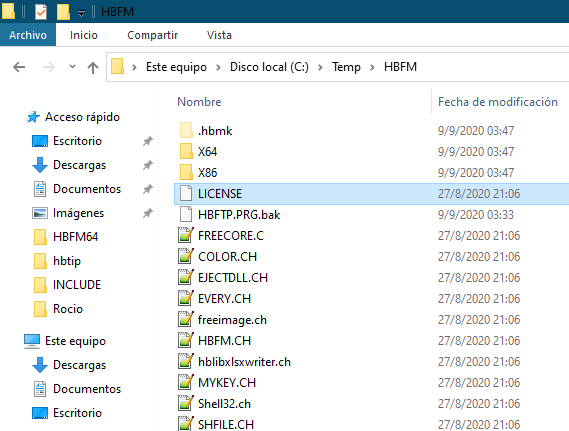Open hbtip folder in navigation pane

pyautogui.click(x=67, y=261)
